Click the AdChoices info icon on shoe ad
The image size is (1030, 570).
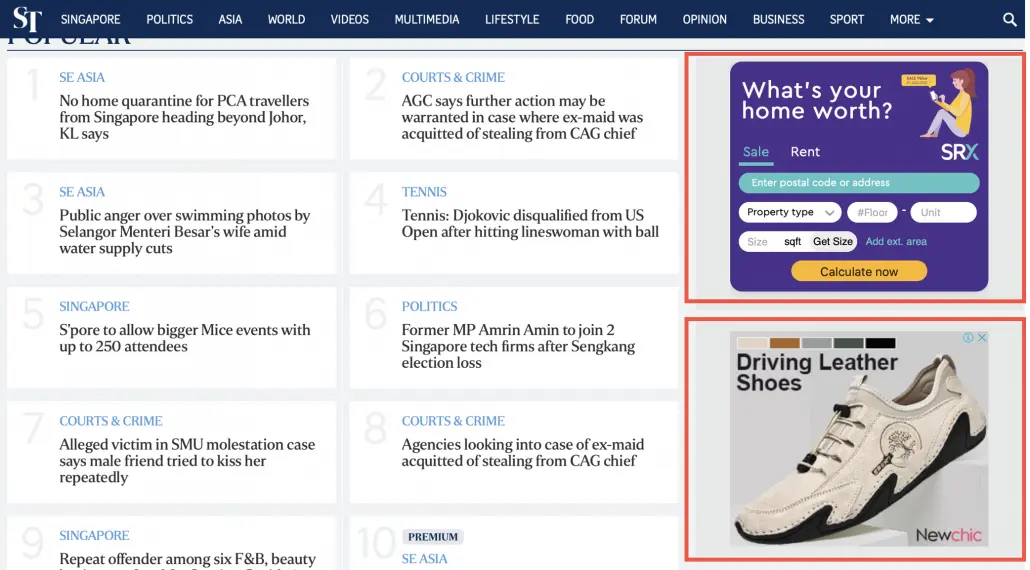968,338
